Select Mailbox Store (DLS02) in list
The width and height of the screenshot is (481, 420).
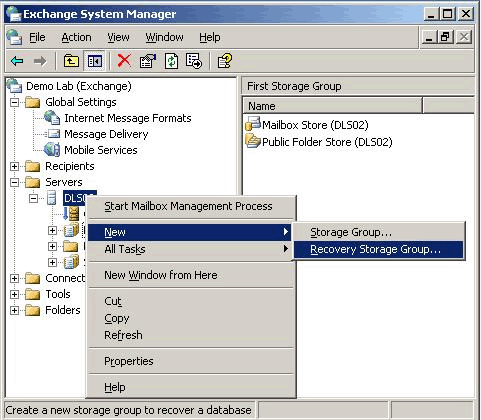[x=315, y=125]
